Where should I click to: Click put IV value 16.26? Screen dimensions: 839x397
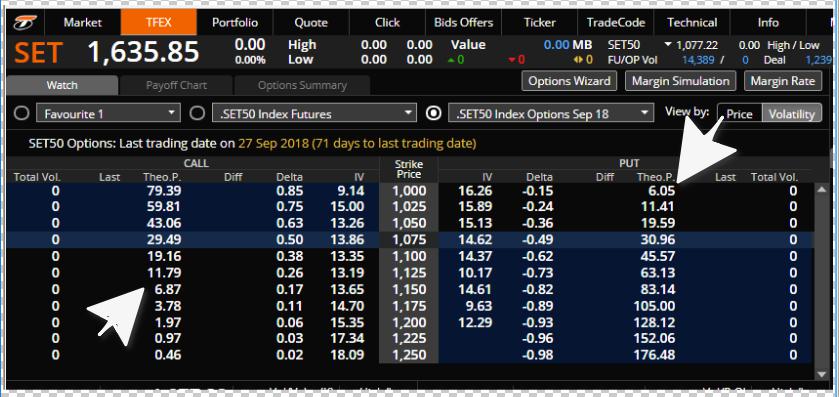475,190
